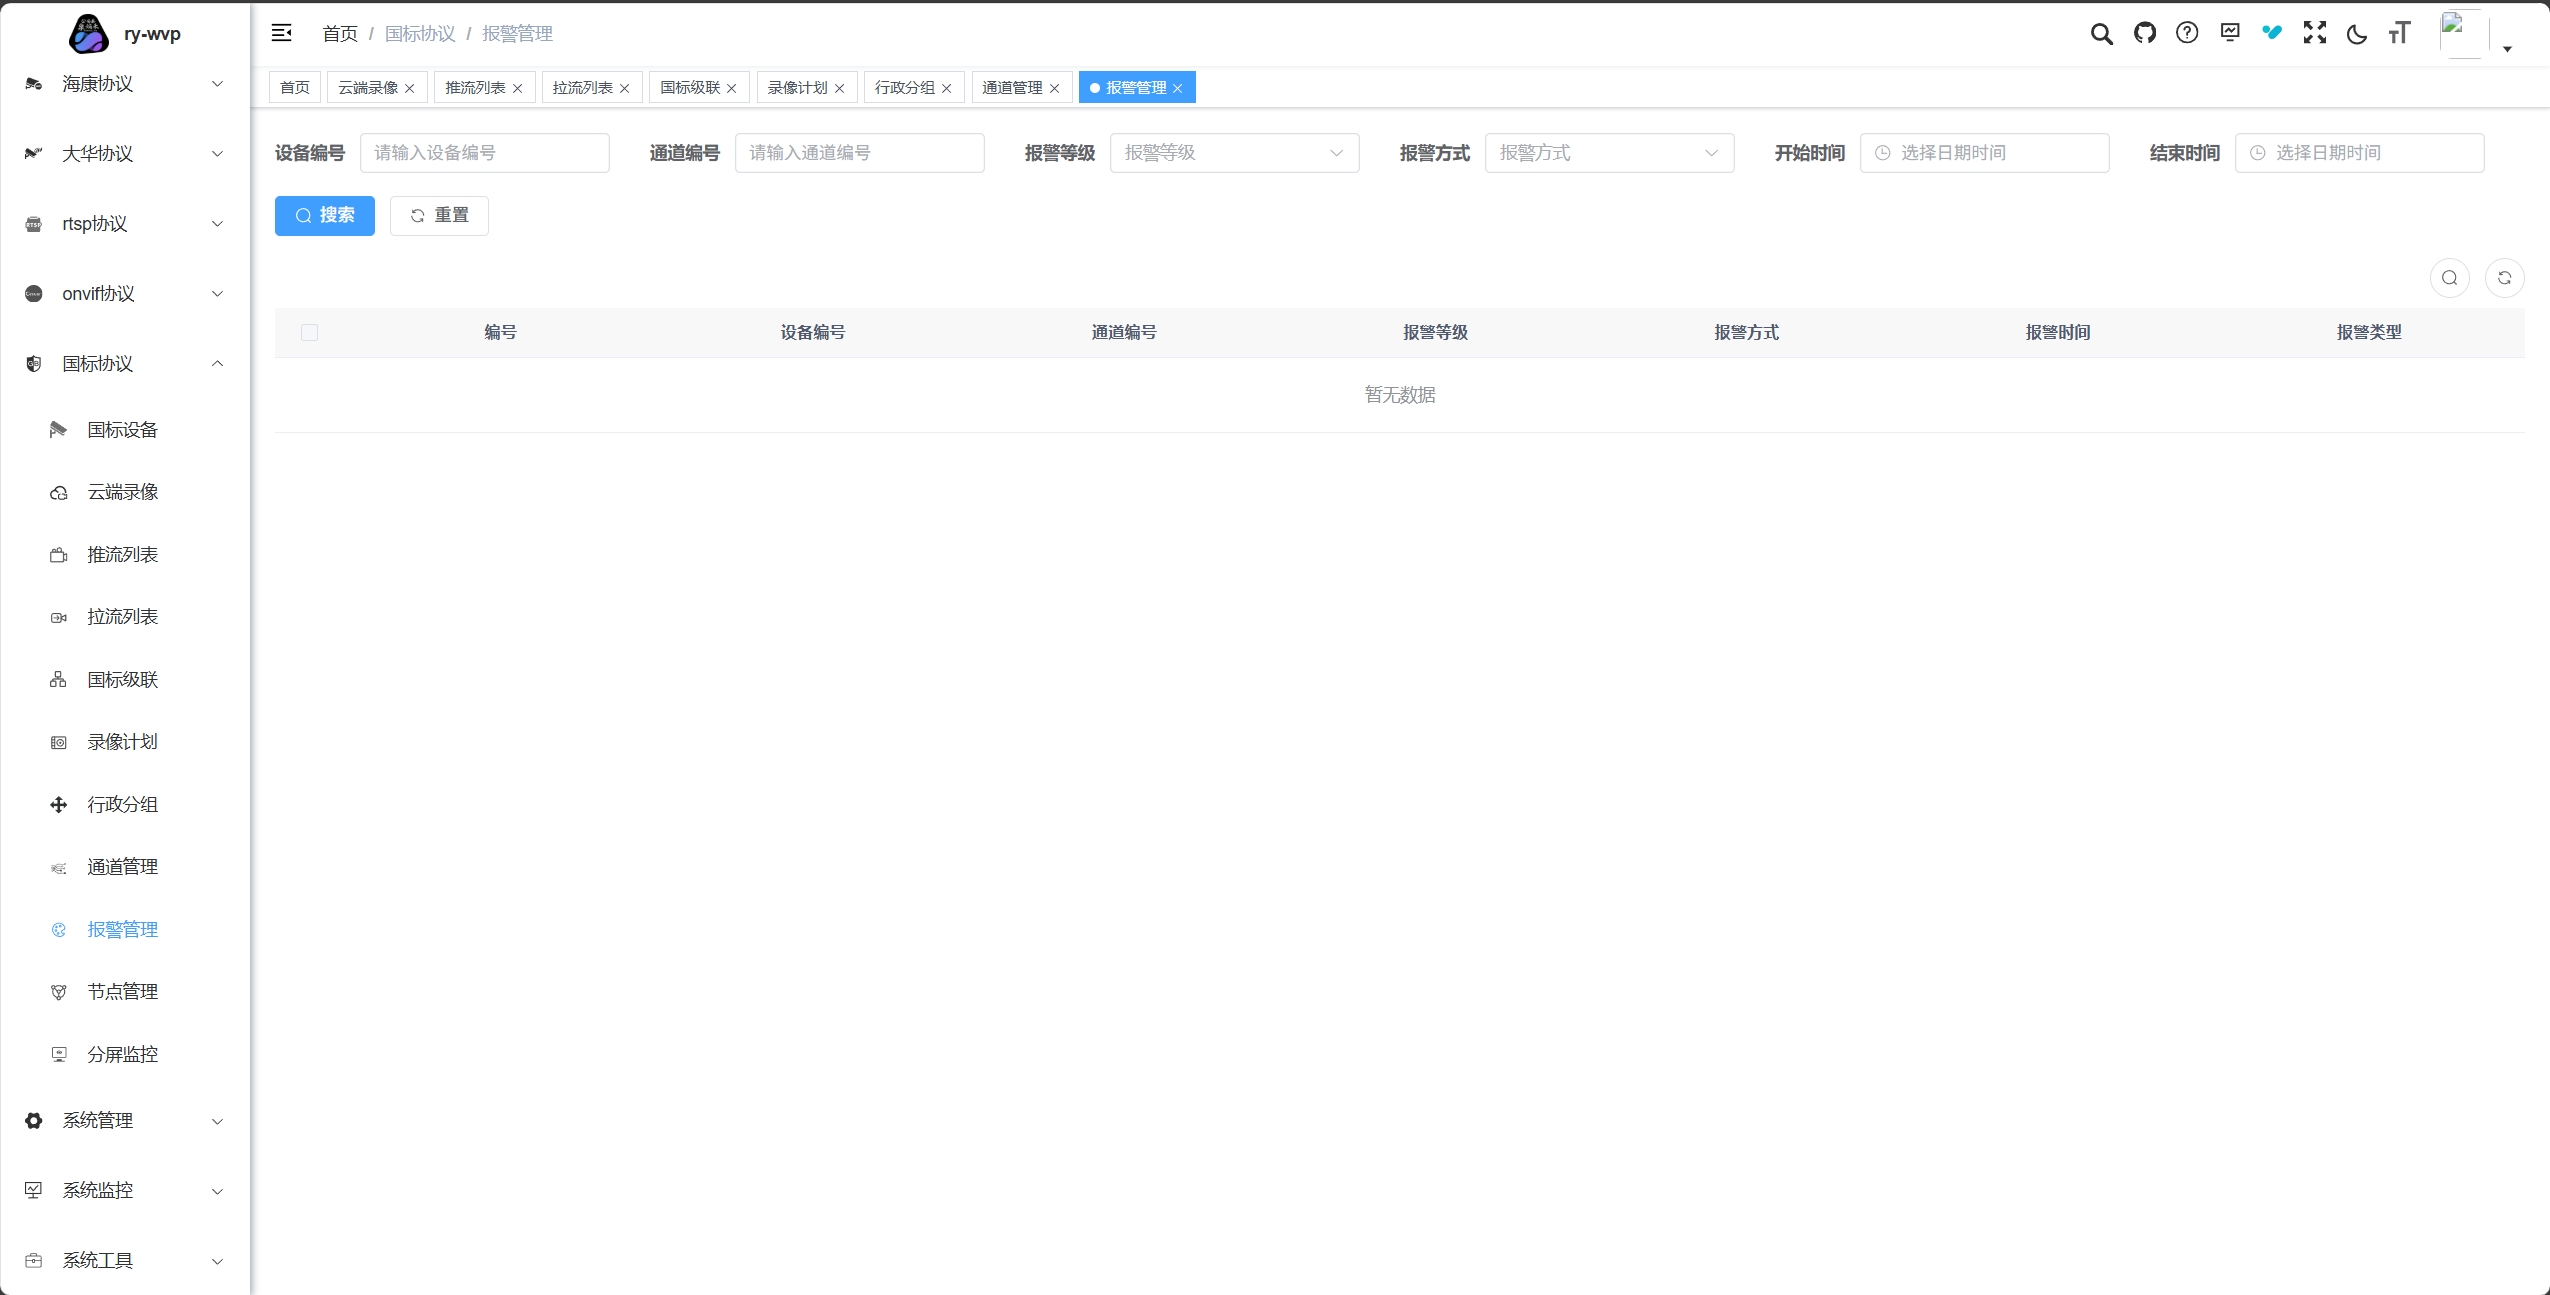Open the header search magnifier icon
The height and width of the screenshot is (1295, 2550).
click(2101, 33)
